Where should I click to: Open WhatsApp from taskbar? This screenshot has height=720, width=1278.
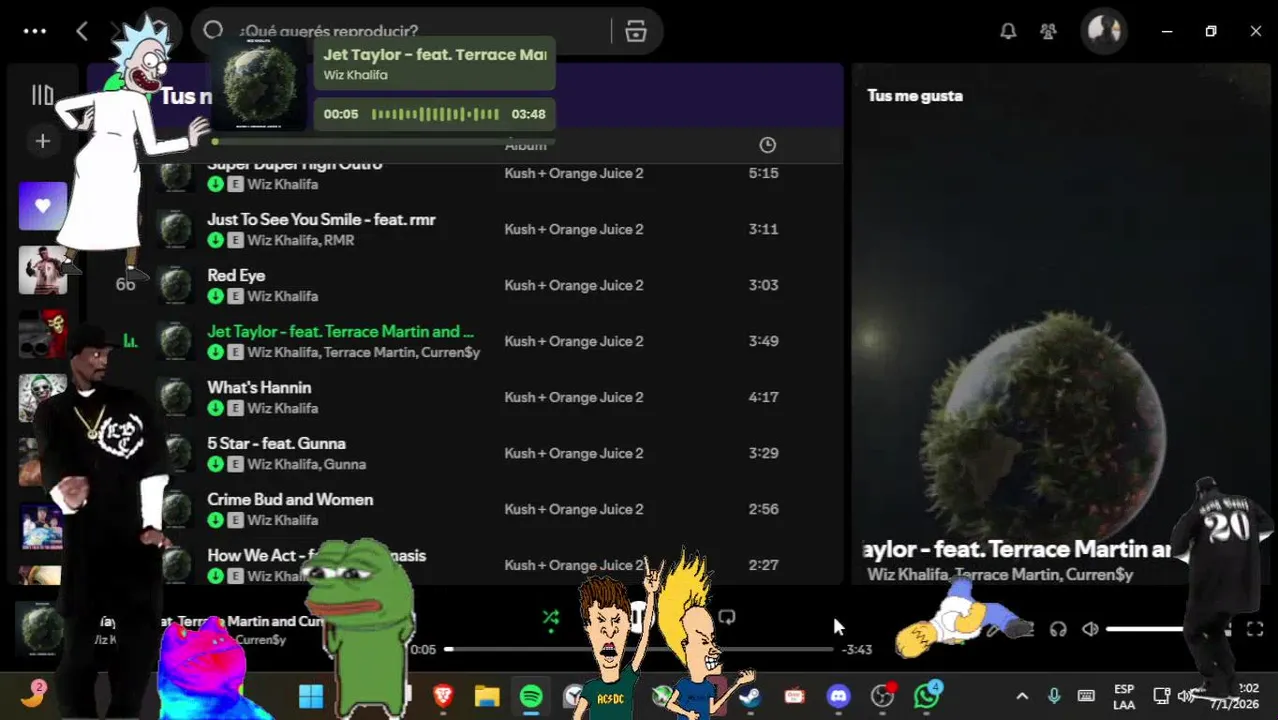pos(926,695)
